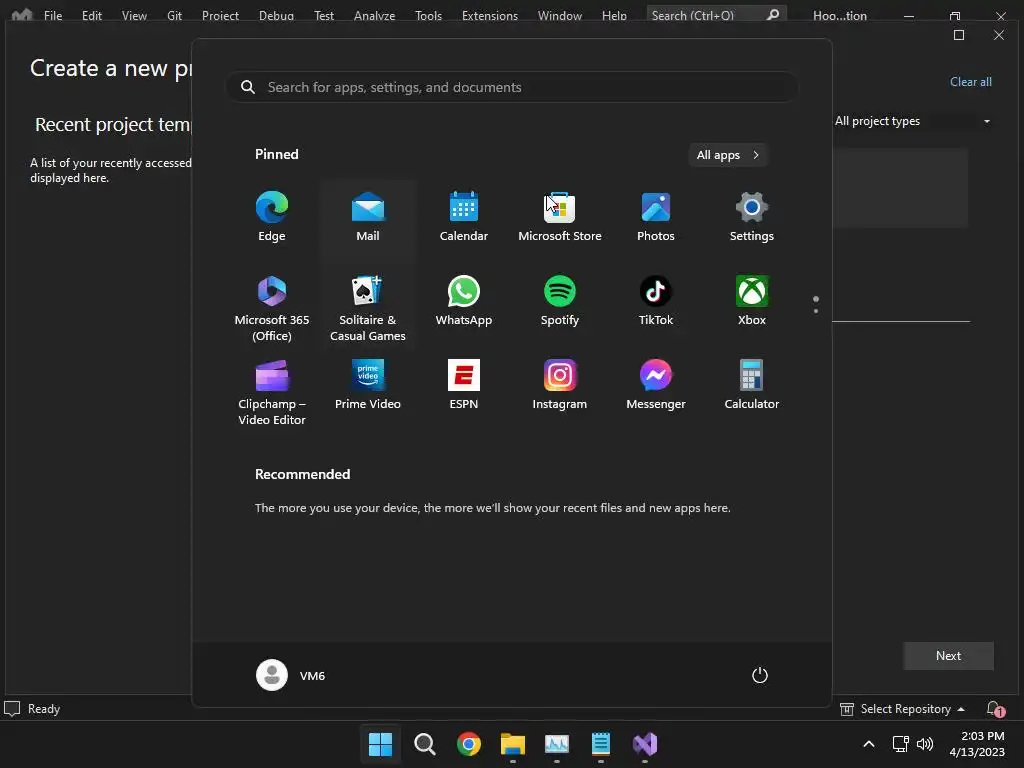Open the Test menu in Visual Studio
Viewport: 1024px width, 768px height.
[x=323, y=15]
